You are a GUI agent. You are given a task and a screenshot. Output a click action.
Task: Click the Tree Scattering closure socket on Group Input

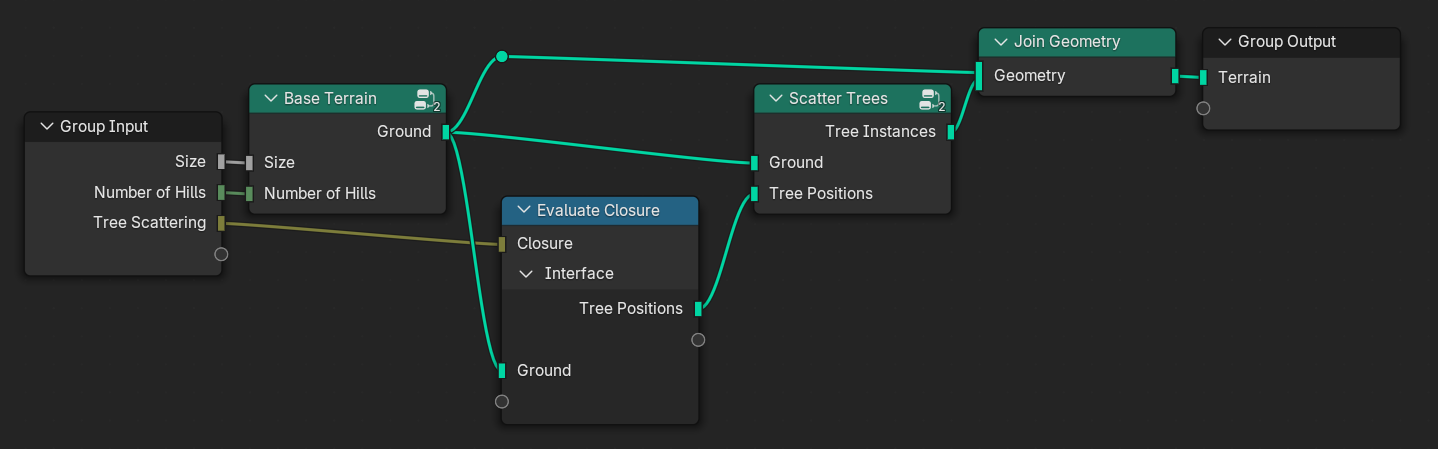pos(222,223)
